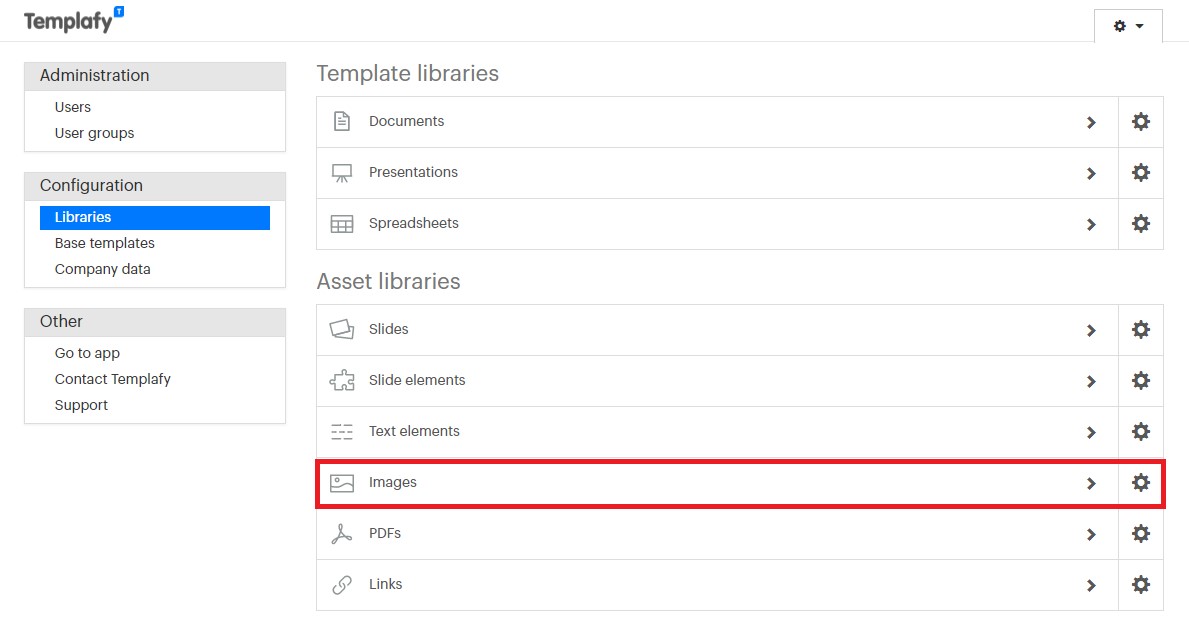Click the Documents template library icon
Screen dimensions: 1189x625
coord(341,120)
